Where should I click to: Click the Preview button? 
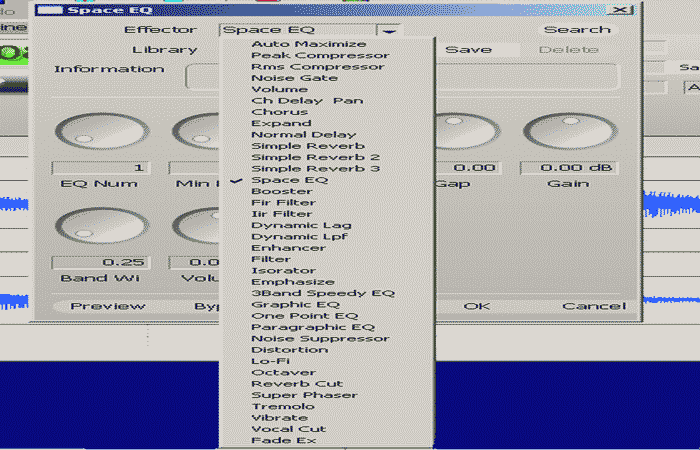[107, 306]
